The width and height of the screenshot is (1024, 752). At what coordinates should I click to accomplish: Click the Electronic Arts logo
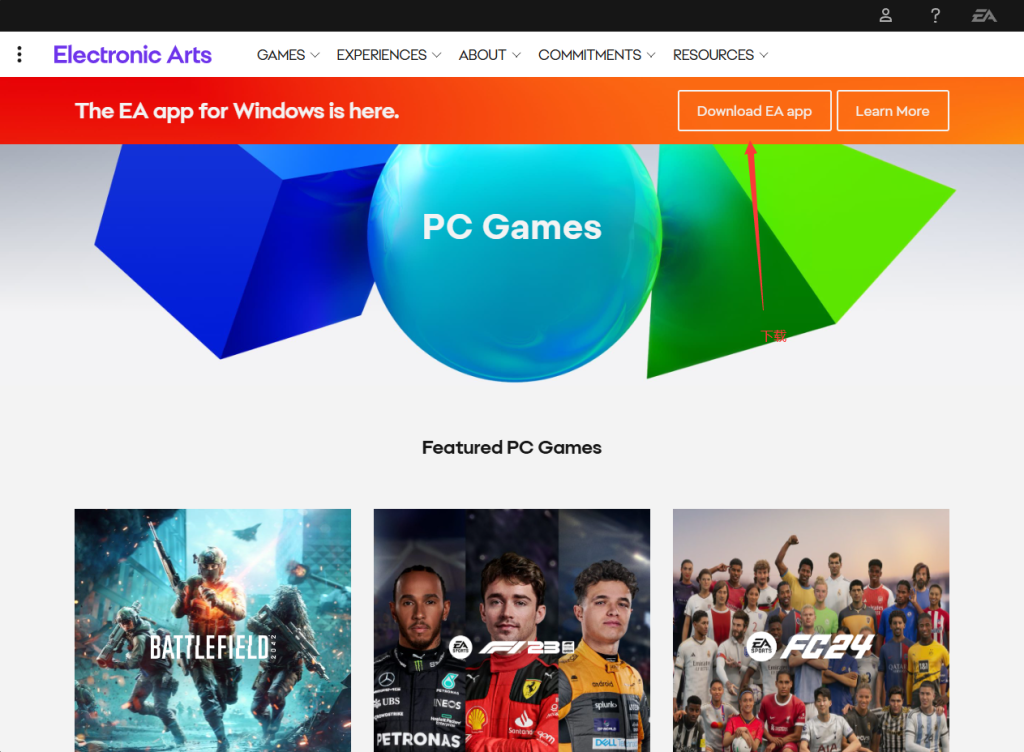132,55
